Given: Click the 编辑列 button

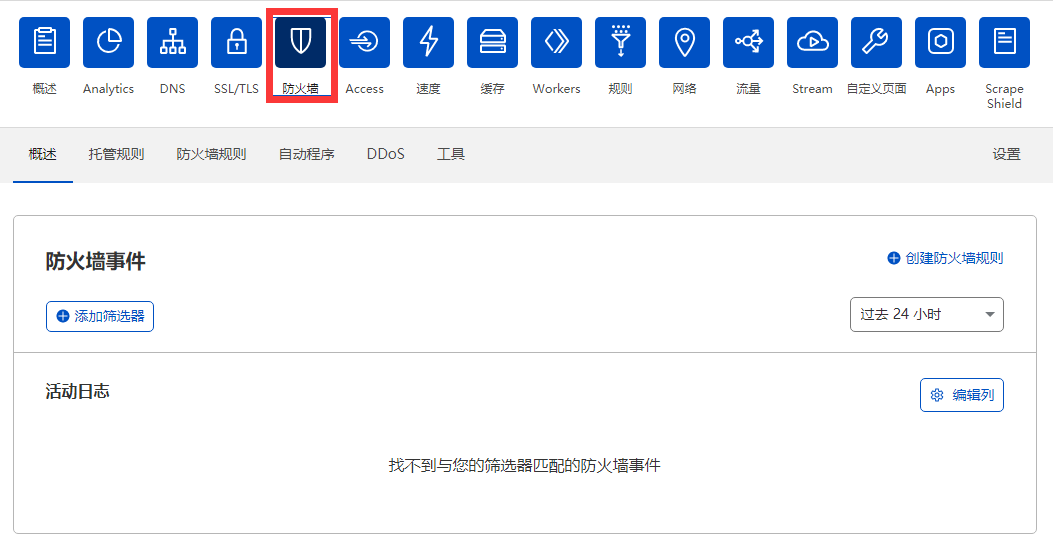Looking at the screenshot, I should (x=962, y=395).
